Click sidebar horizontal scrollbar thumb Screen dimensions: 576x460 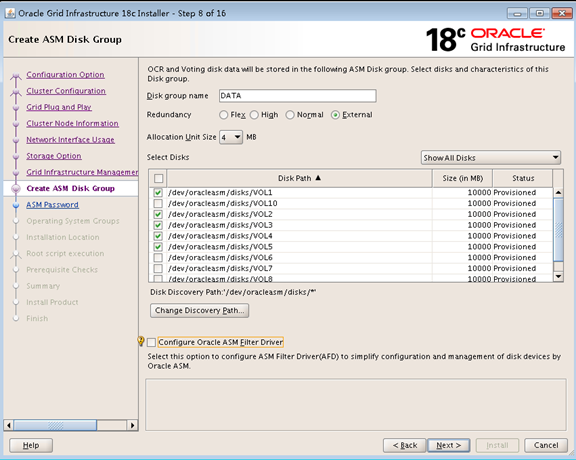pos(55,425)
